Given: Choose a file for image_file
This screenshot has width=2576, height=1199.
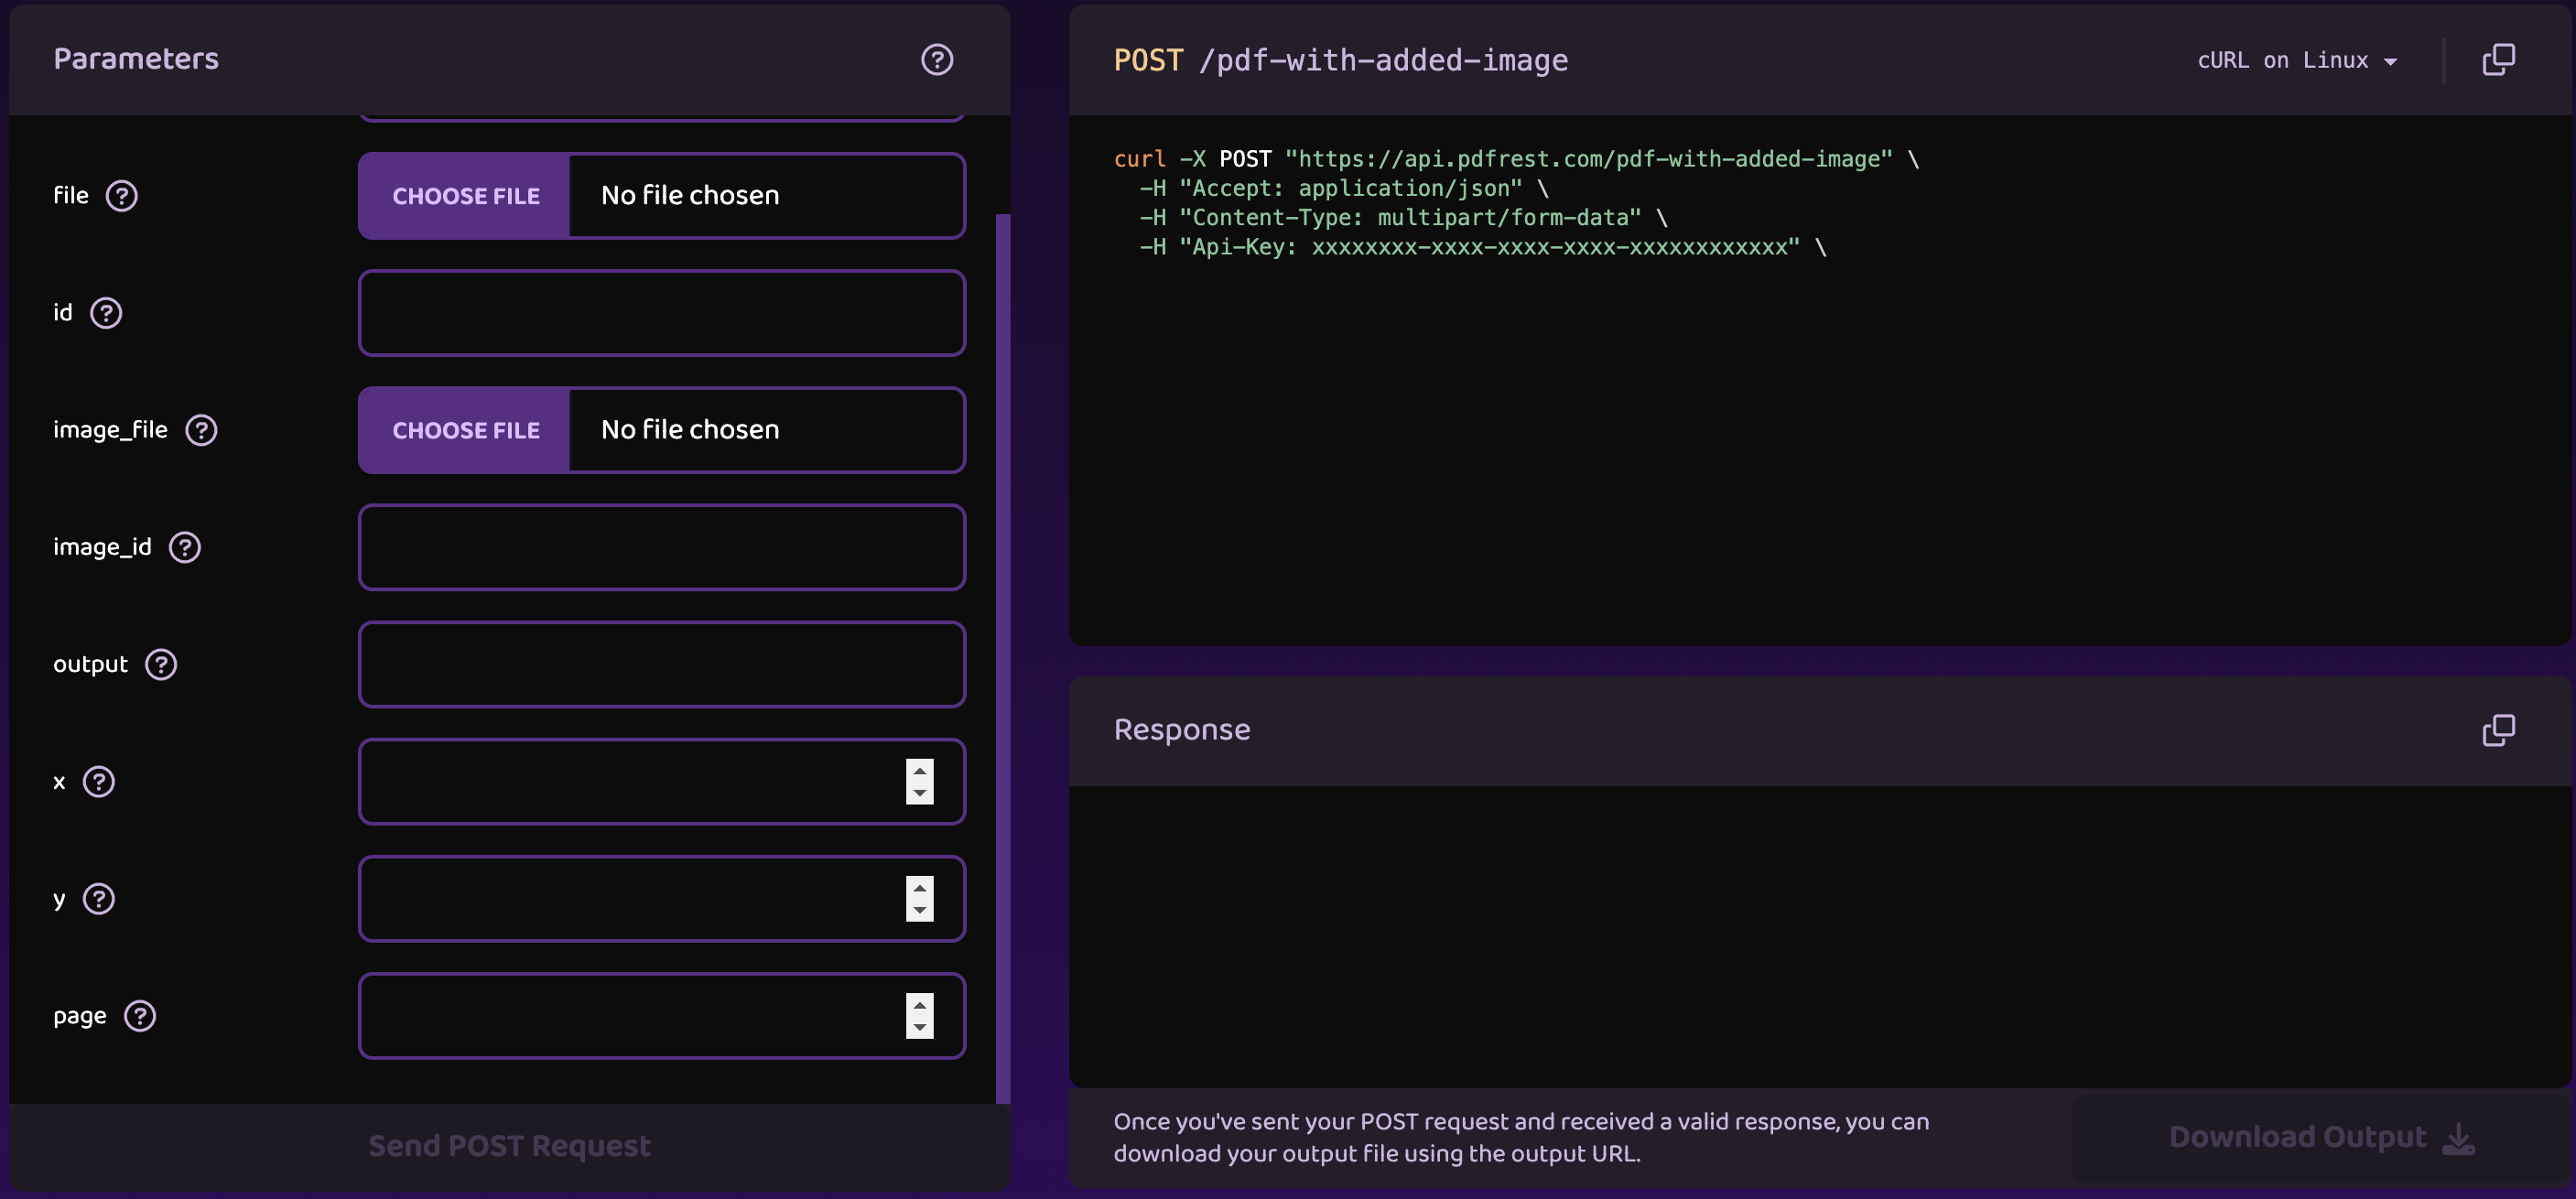Looking at the screenshot, I should pyautogui.click(x=466, y=430).
